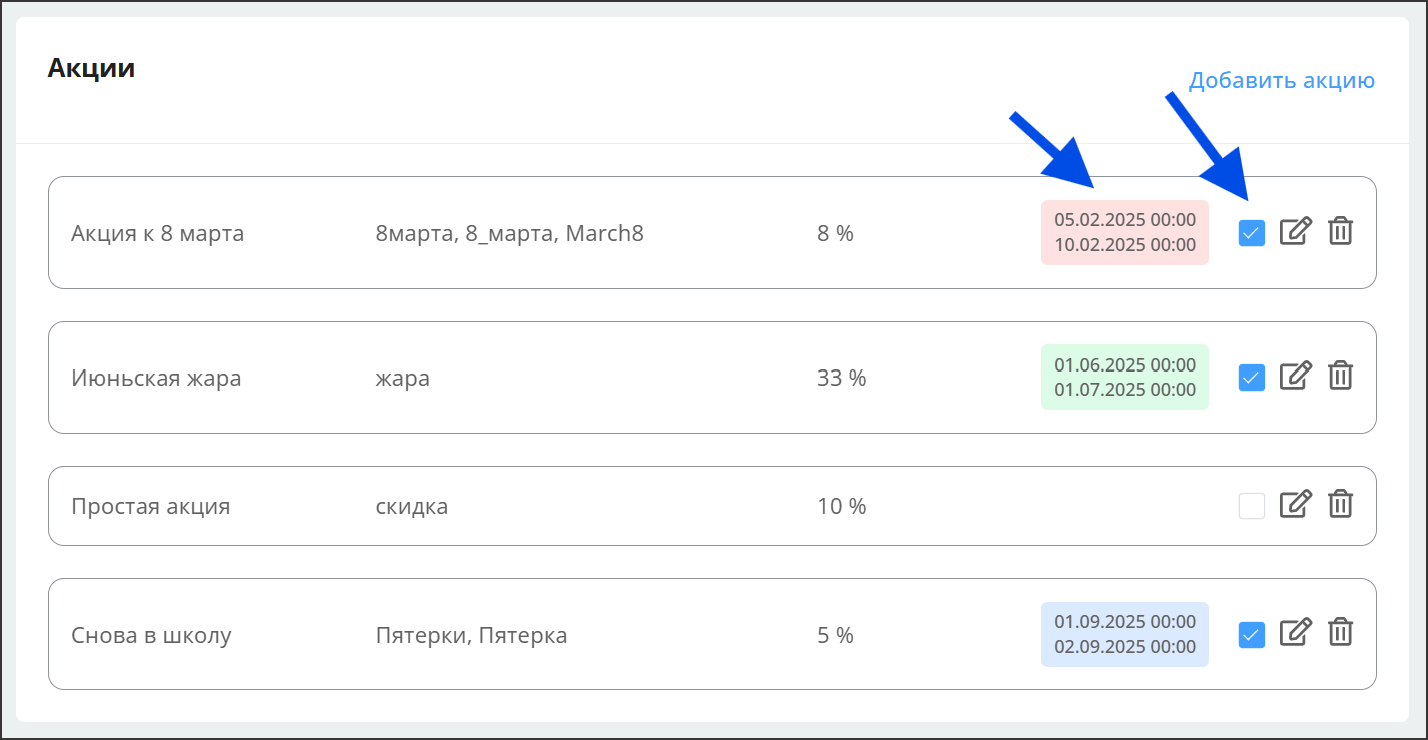Delete the "Акция к 8 марта" promotion
1428x740 pixels.
click(x=1340, y=232)
